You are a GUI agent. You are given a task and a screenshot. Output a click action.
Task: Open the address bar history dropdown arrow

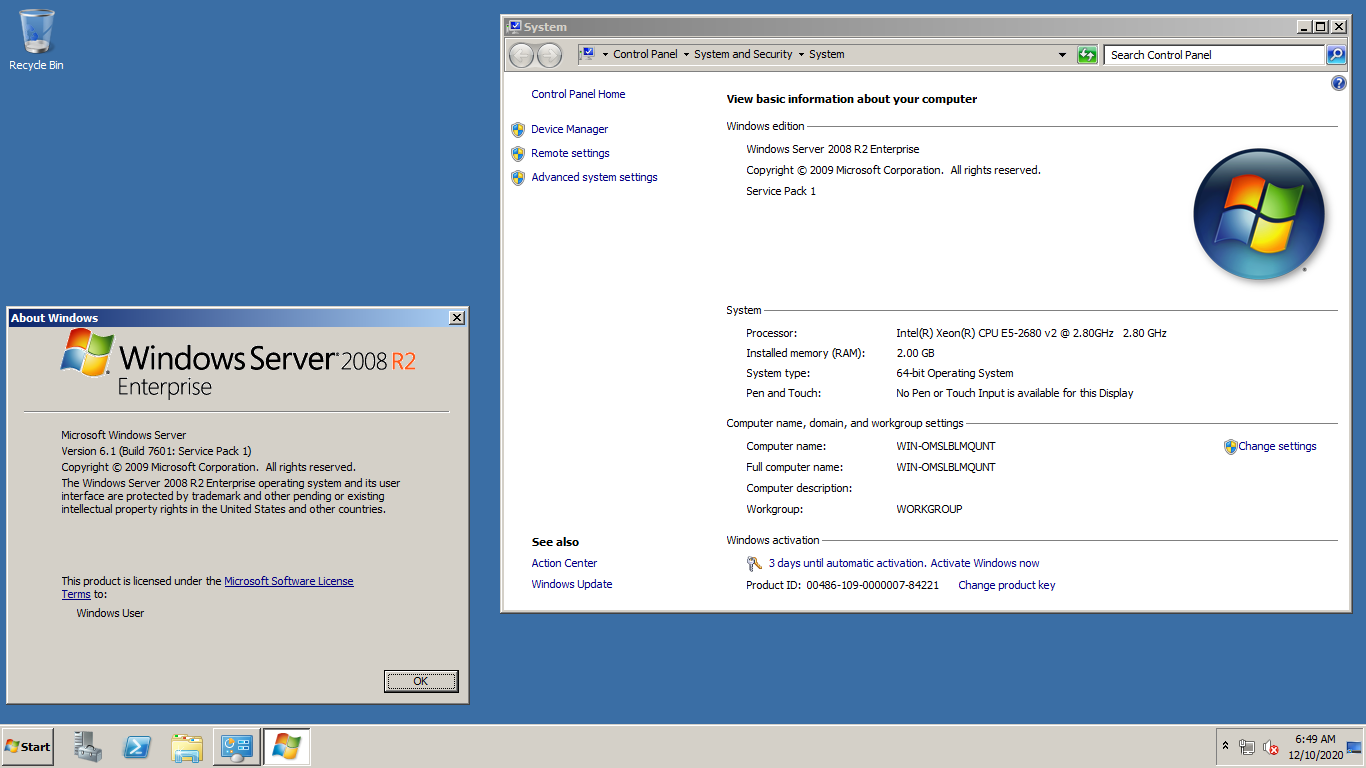pyautogui.click(x=1062, y=55)
